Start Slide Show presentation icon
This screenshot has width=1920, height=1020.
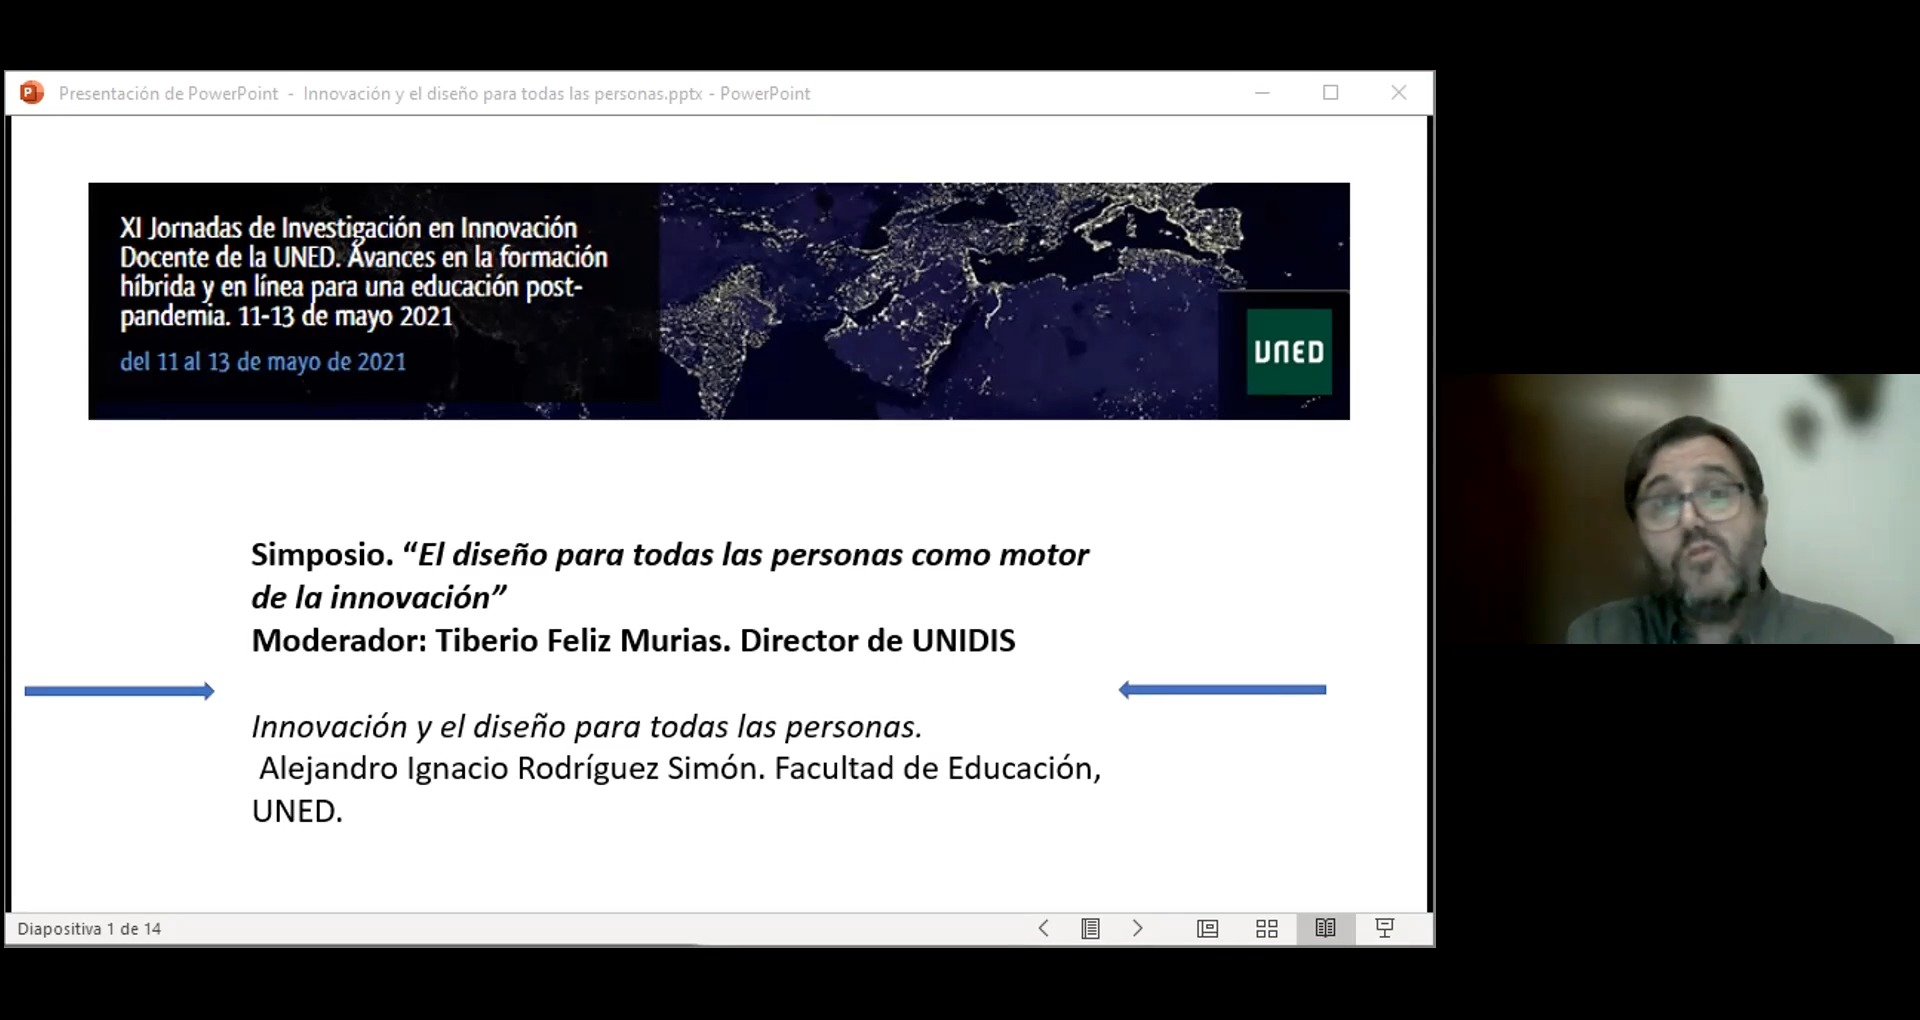pyautogui.click(x=1385, y=928)
